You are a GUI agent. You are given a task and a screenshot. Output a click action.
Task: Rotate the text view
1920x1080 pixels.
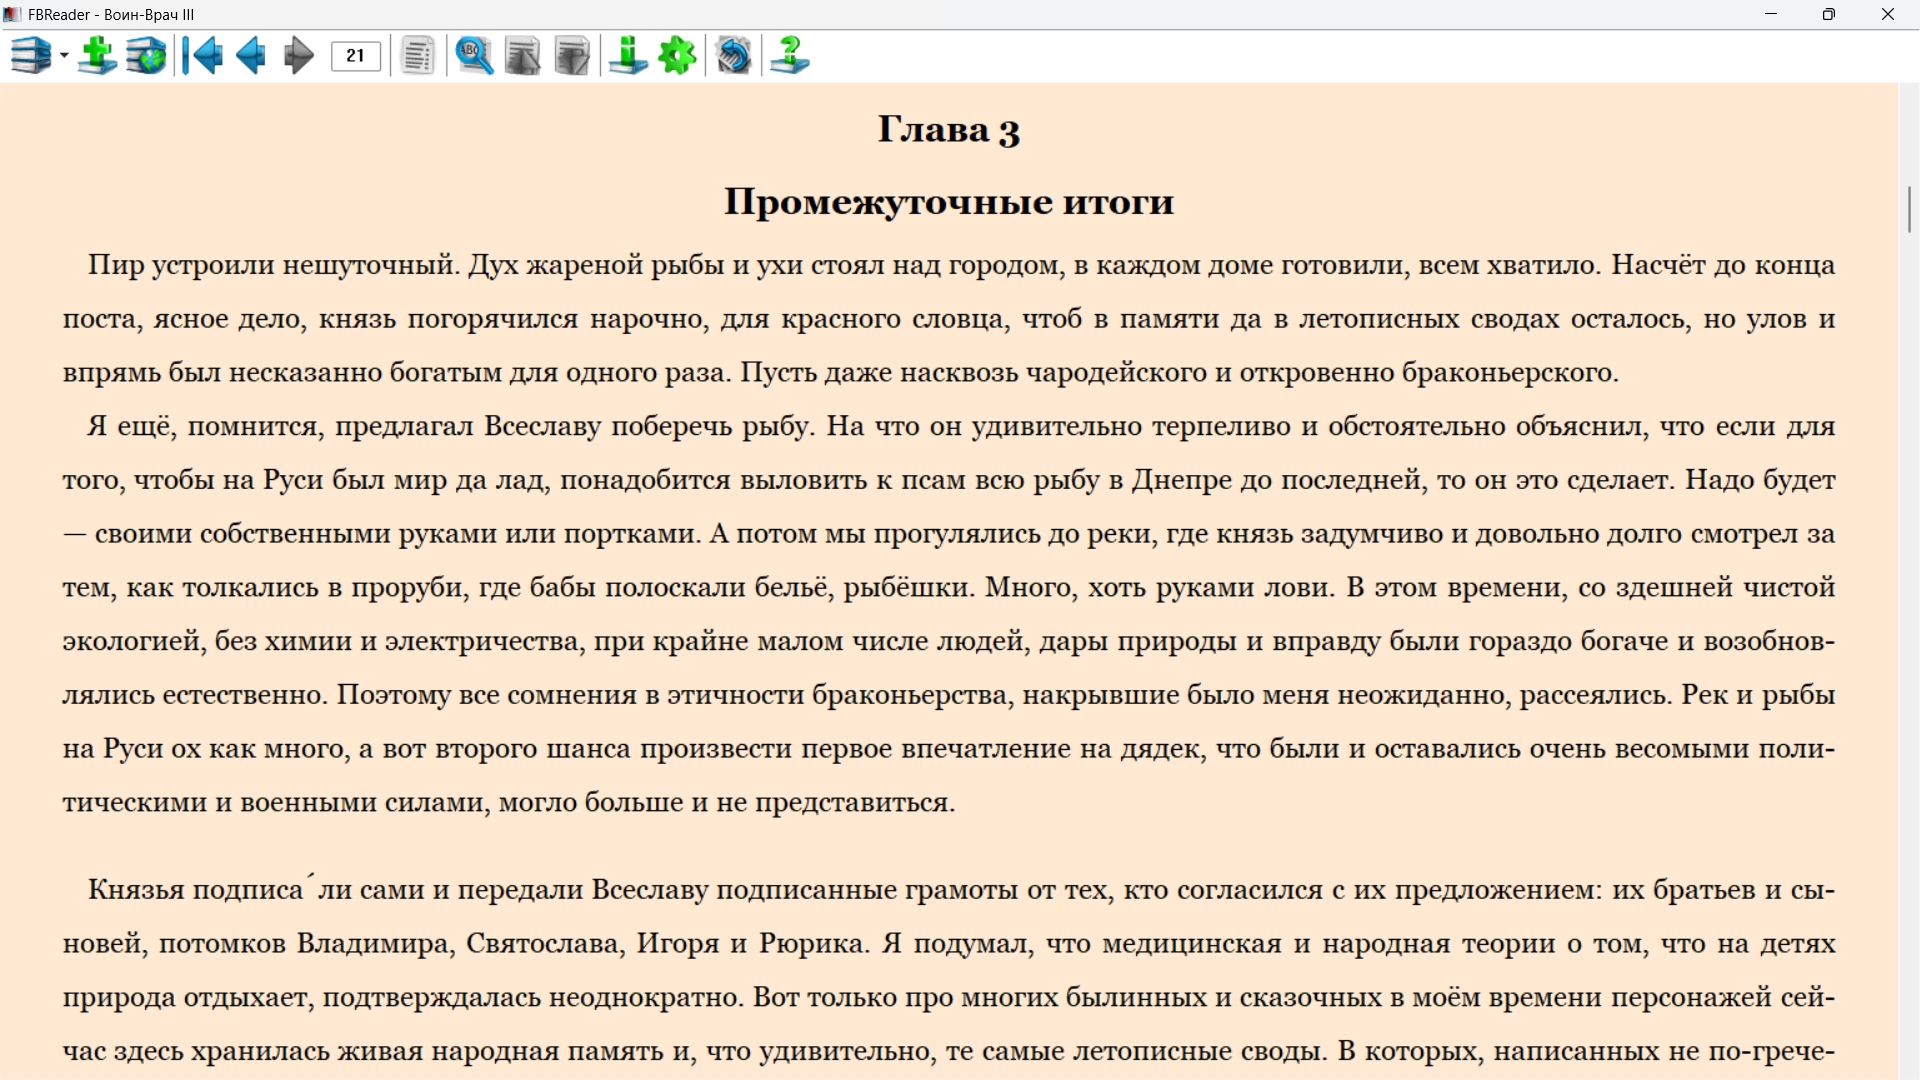pos(734,56)
